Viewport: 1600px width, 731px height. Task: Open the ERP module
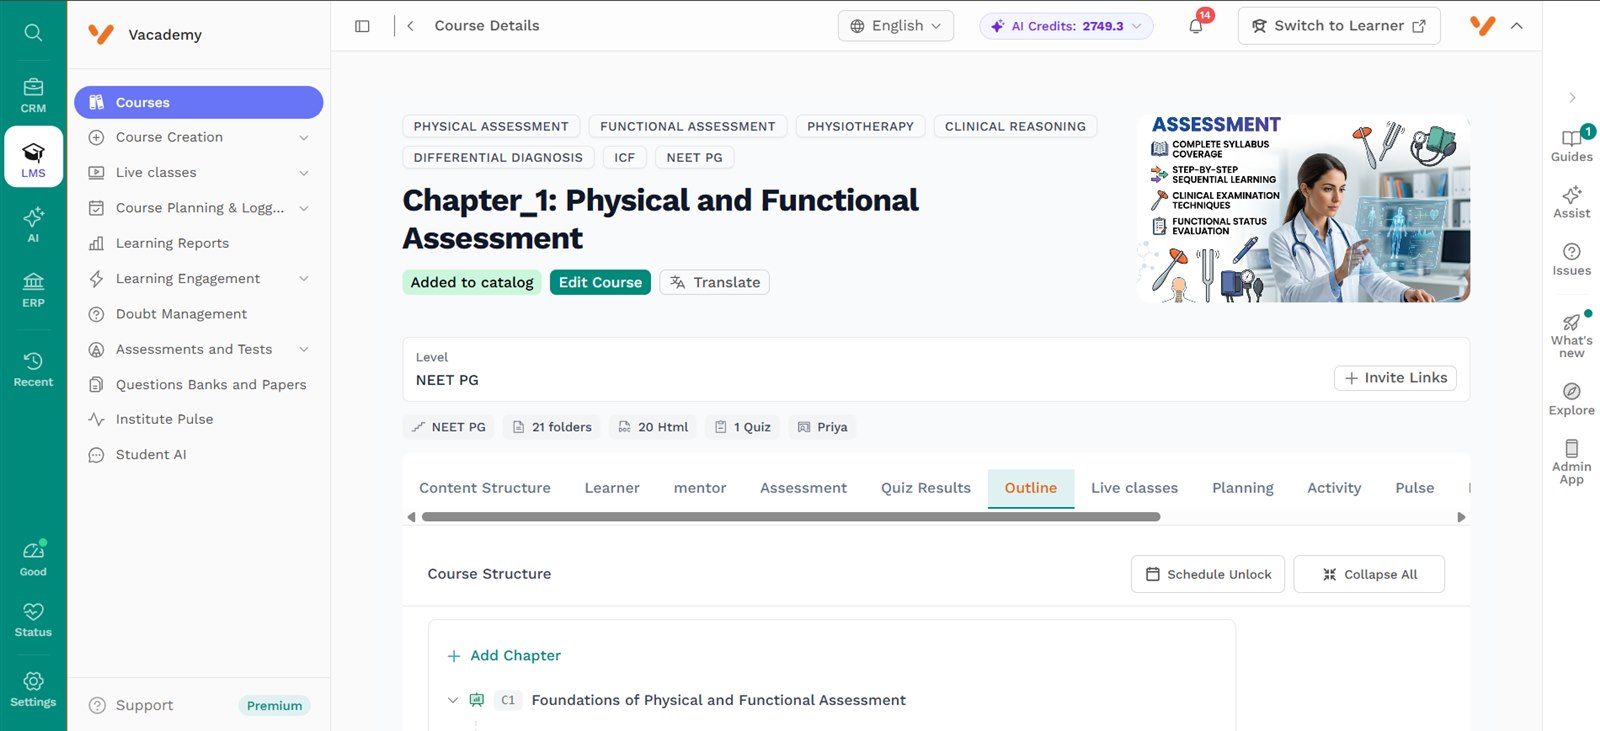tap(33, 290)
